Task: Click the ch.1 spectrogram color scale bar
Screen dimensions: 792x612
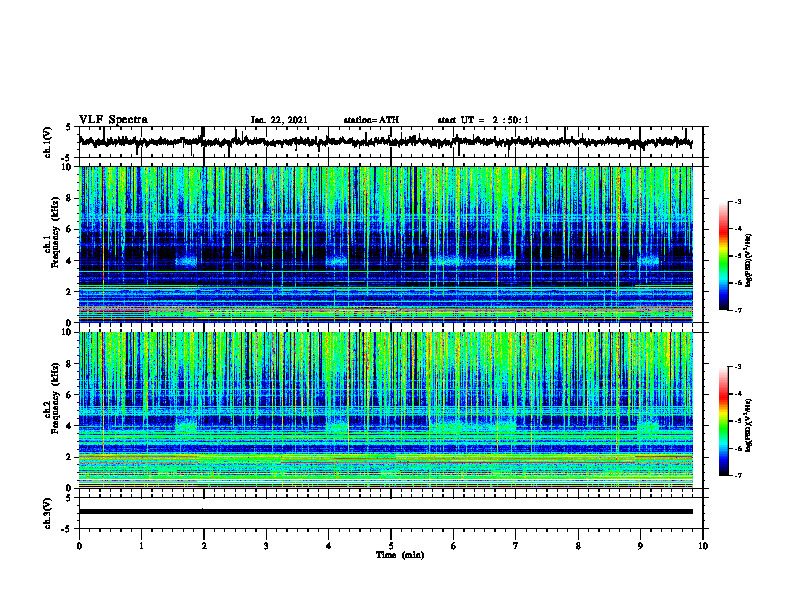Action: 724,256
